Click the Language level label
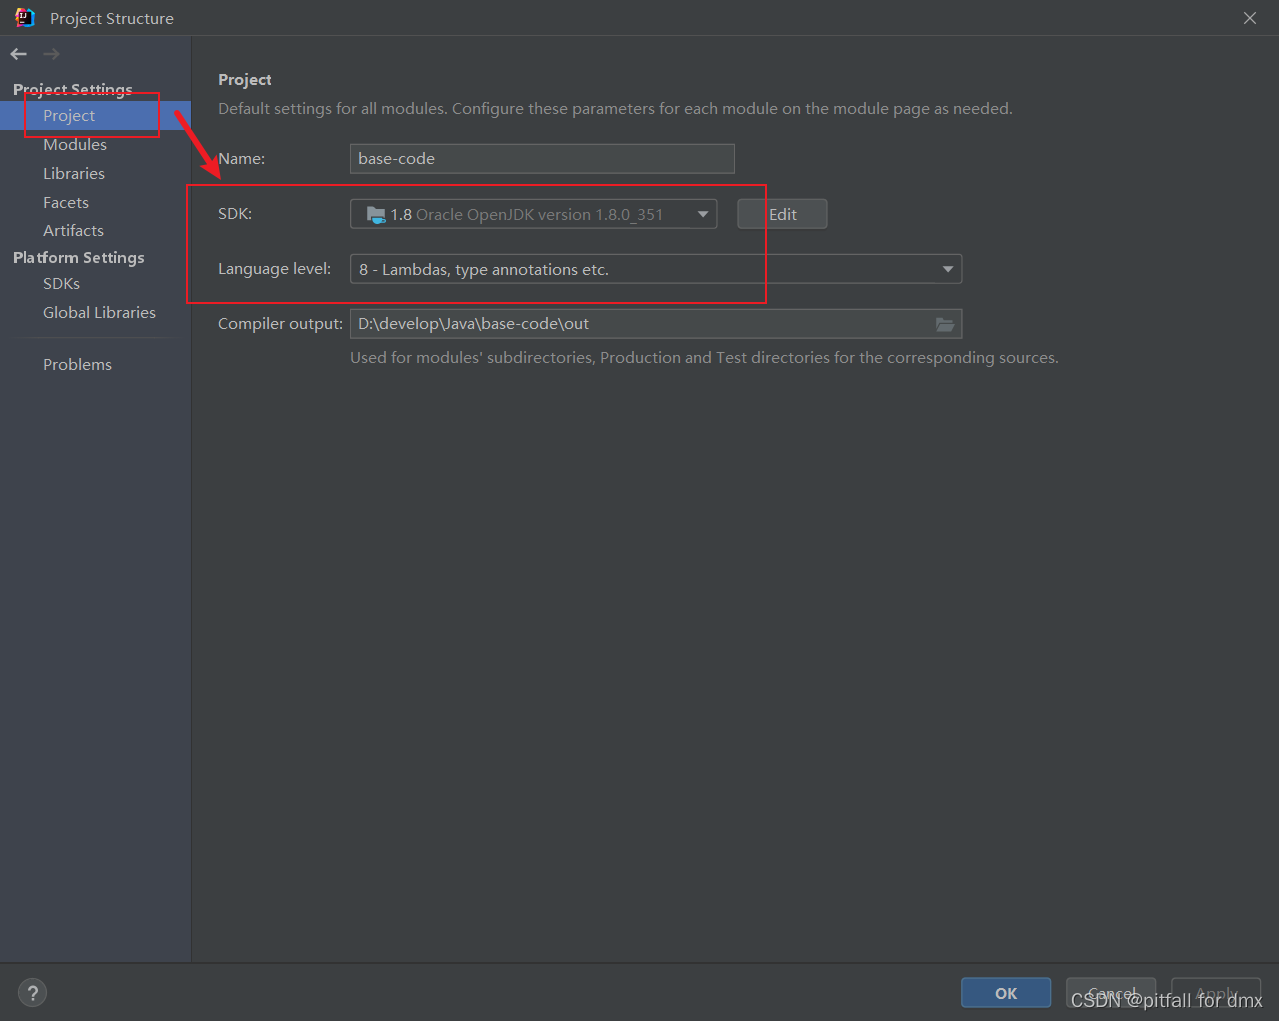 tap(274, 269)
